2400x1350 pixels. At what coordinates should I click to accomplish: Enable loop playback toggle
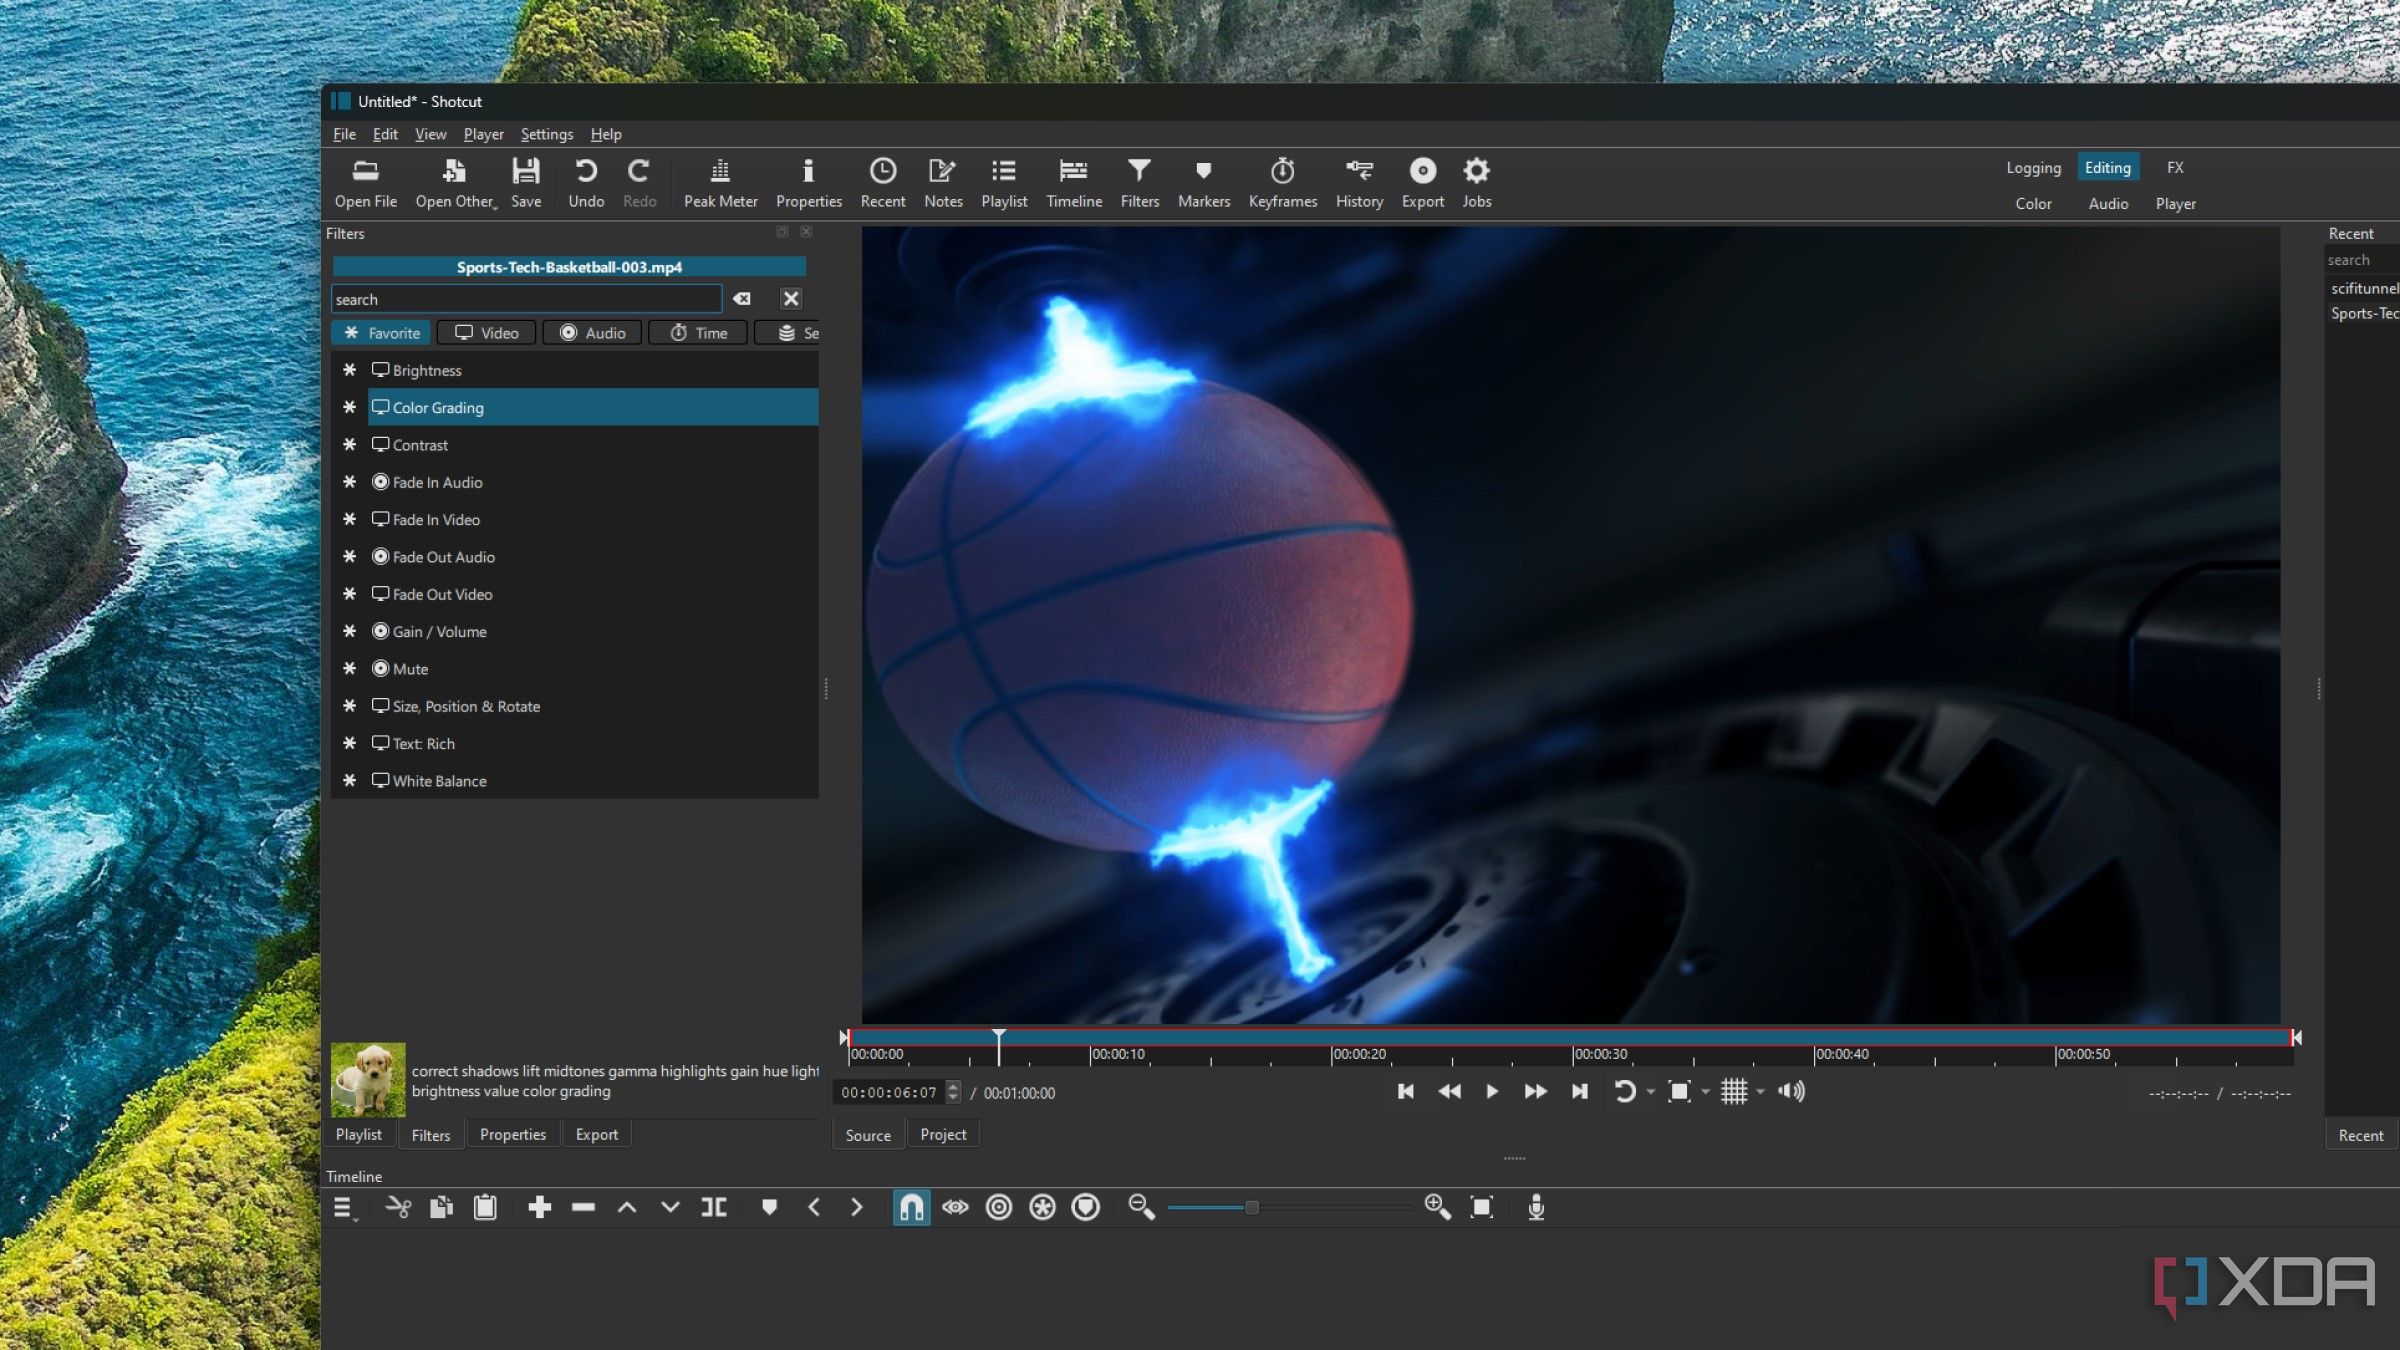click(1624, 1090)
